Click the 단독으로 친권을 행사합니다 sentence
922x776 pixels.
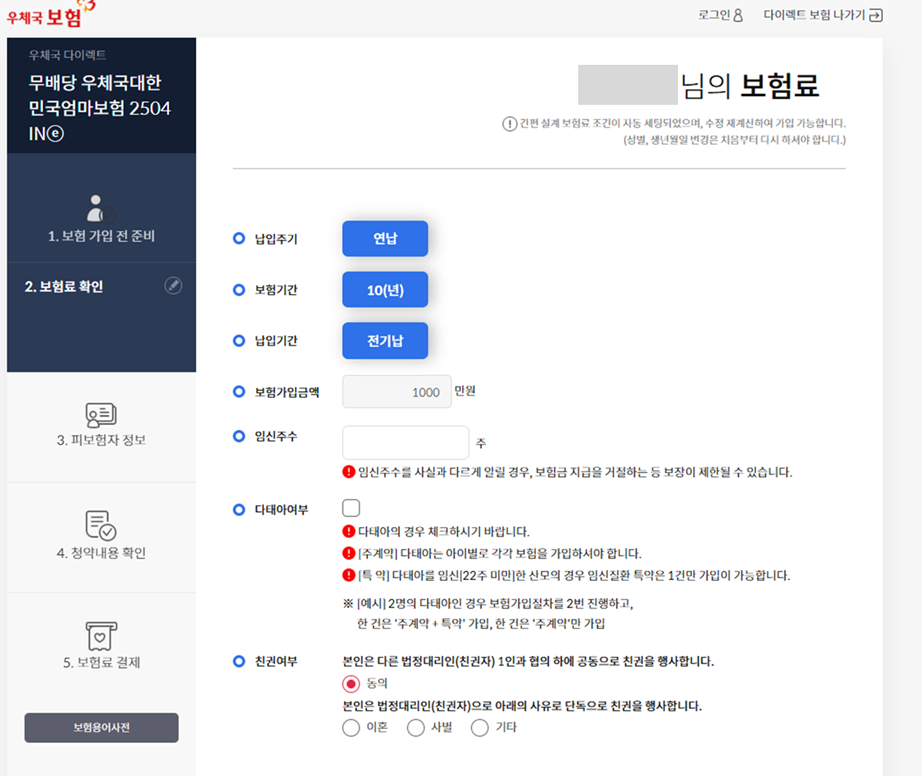pyautogui.click(x=522, y=706)
